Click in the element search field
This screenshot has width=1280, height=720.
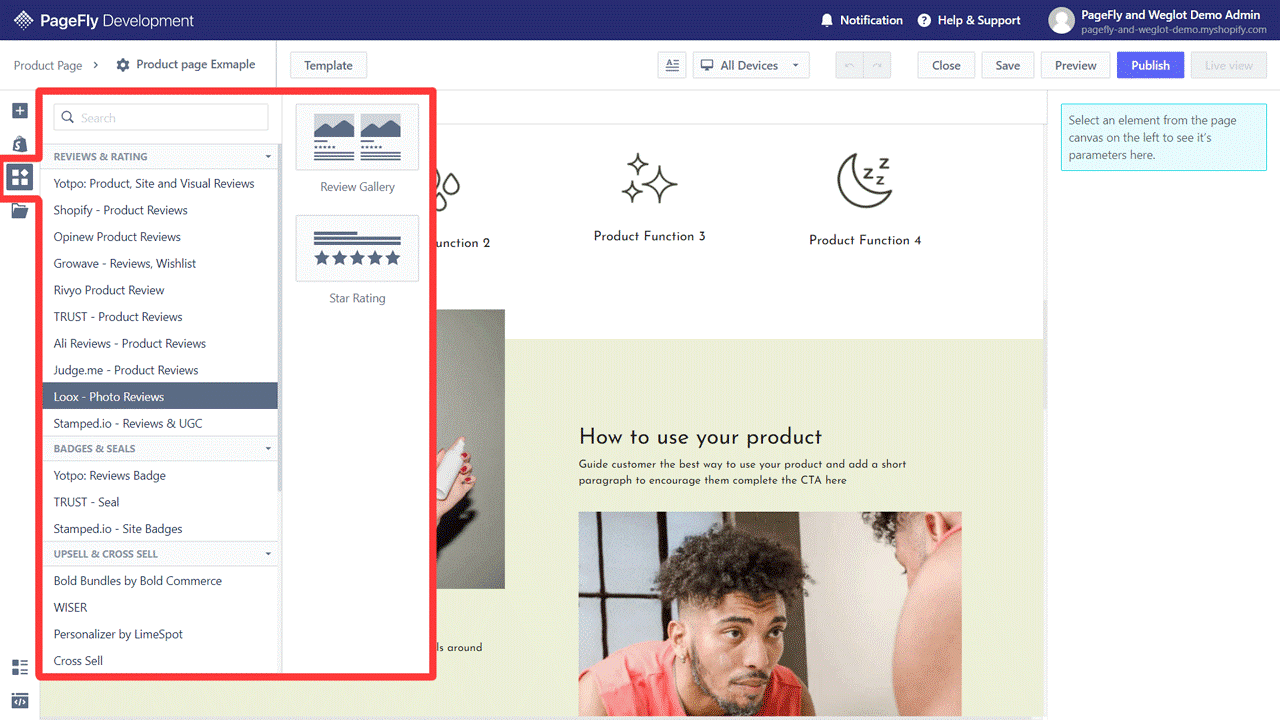[x=161, y=117]
